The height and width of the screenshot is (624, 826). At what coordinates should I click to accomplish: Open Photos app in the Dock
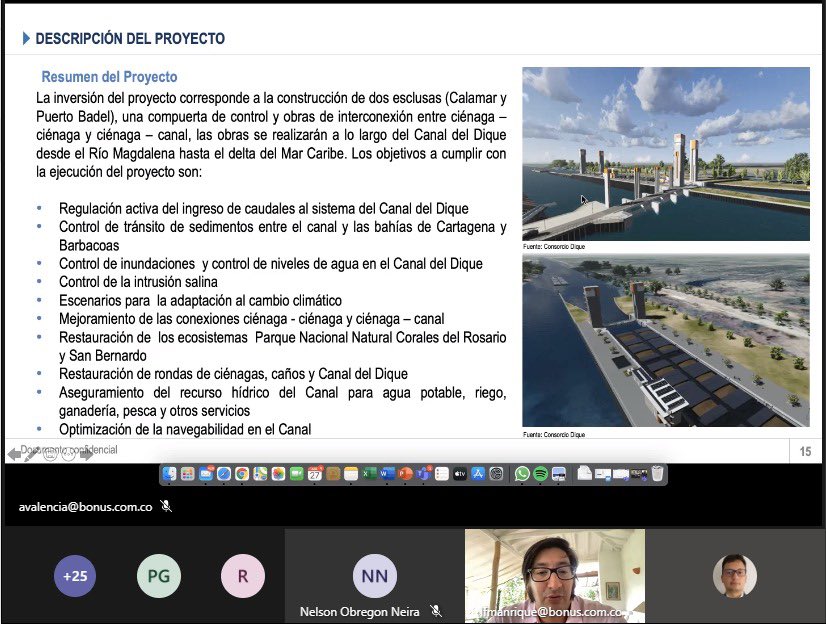(278, 474)
